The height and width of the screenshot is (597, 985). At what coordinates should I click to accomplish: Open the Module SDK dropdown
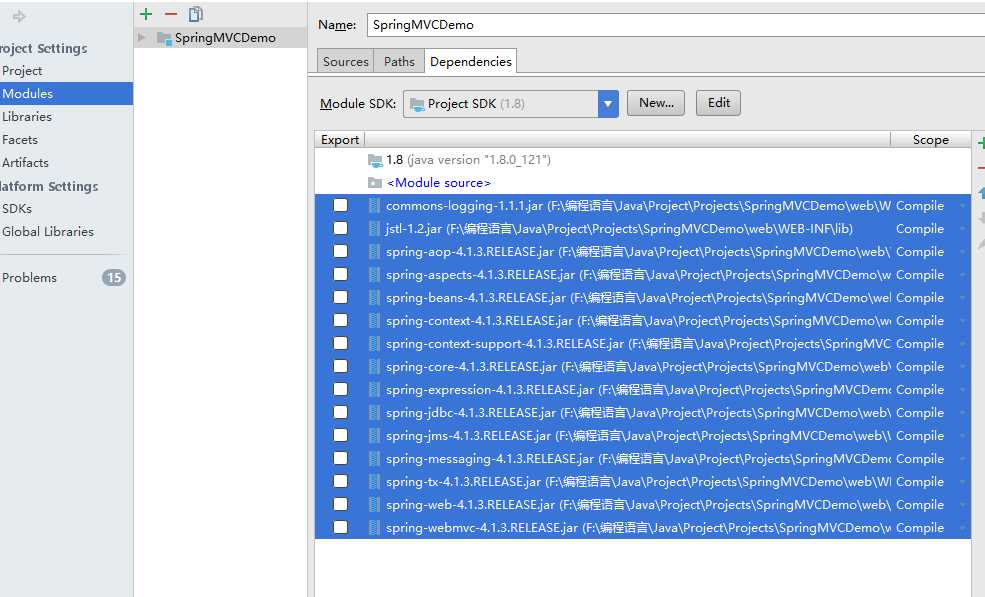608,104
